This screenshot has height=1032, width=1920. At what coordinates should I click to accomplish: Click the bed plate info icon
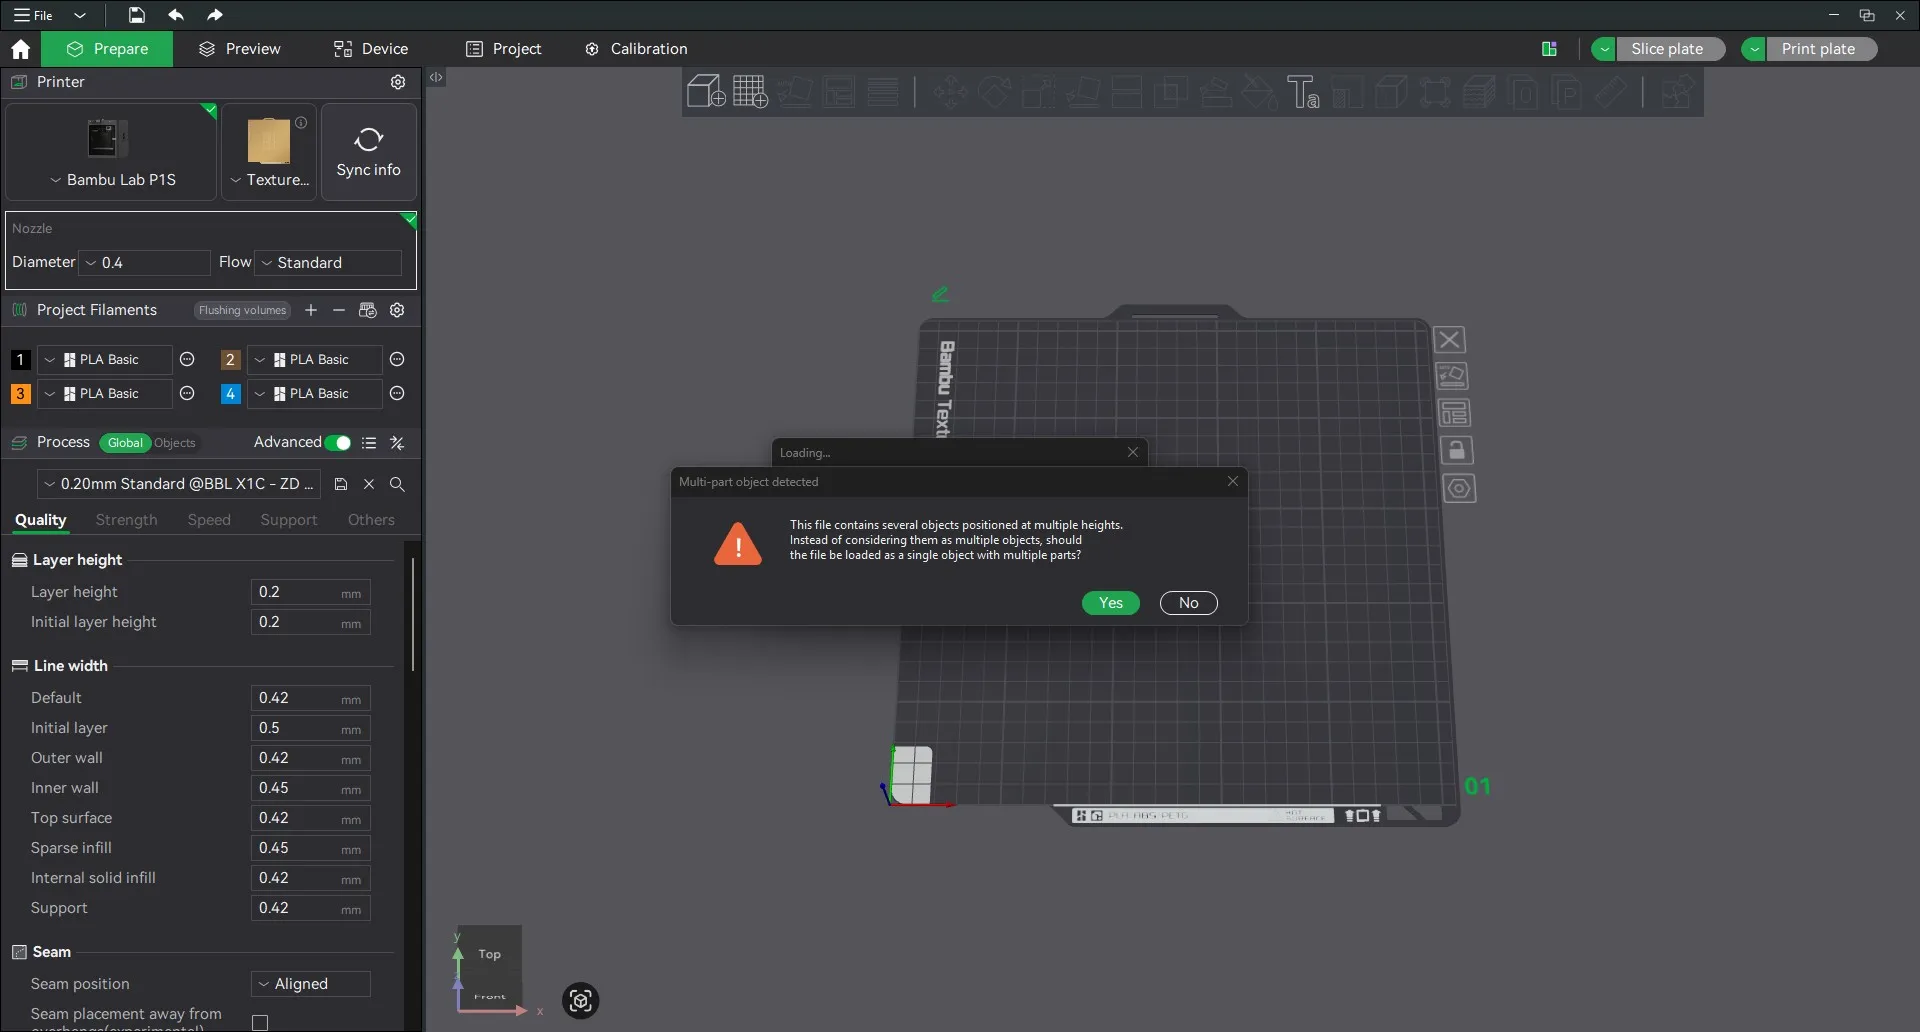(x=301, y=122)
